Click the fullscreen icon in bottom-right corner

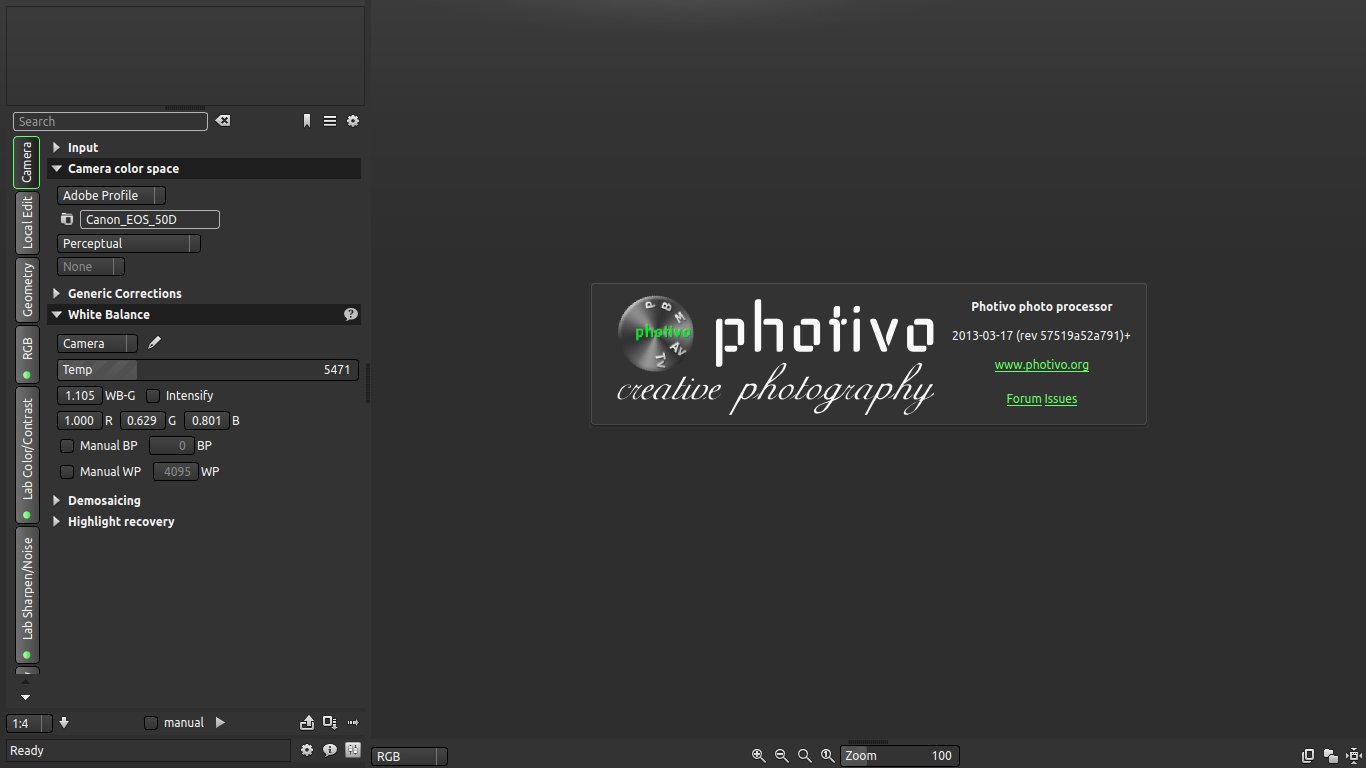tap(1354, 756)
